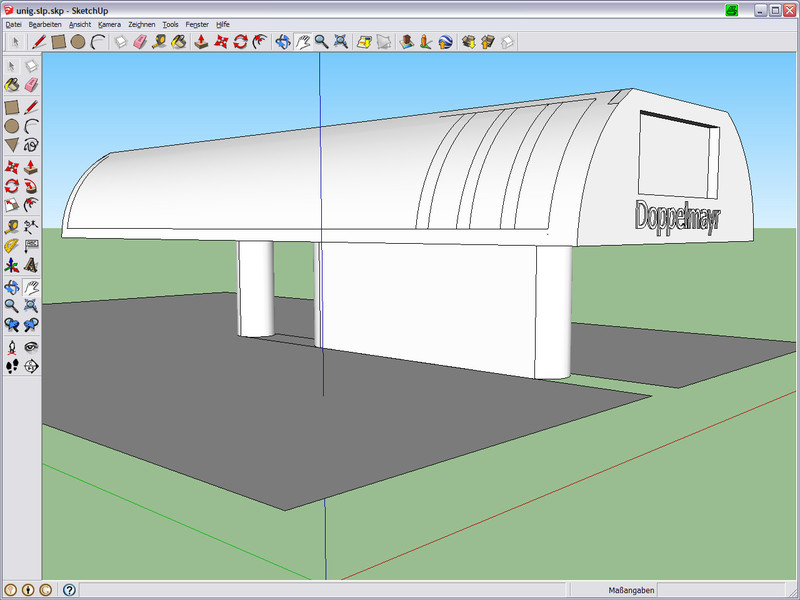The image size is (800, 600).
Task: Activate the Orbit tool in top toolbar
Action: [x=283, y=42]
